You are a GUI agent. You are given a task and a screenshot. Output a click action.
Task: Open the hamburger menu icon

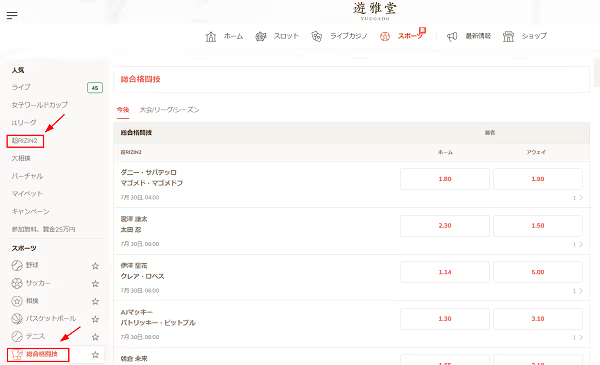(x=12, y=15)
